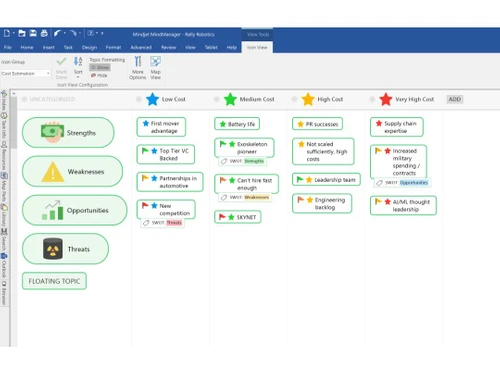Click the Strengths money icon
The height and width of the screenshot is (375, 500).
pos(52,132)
